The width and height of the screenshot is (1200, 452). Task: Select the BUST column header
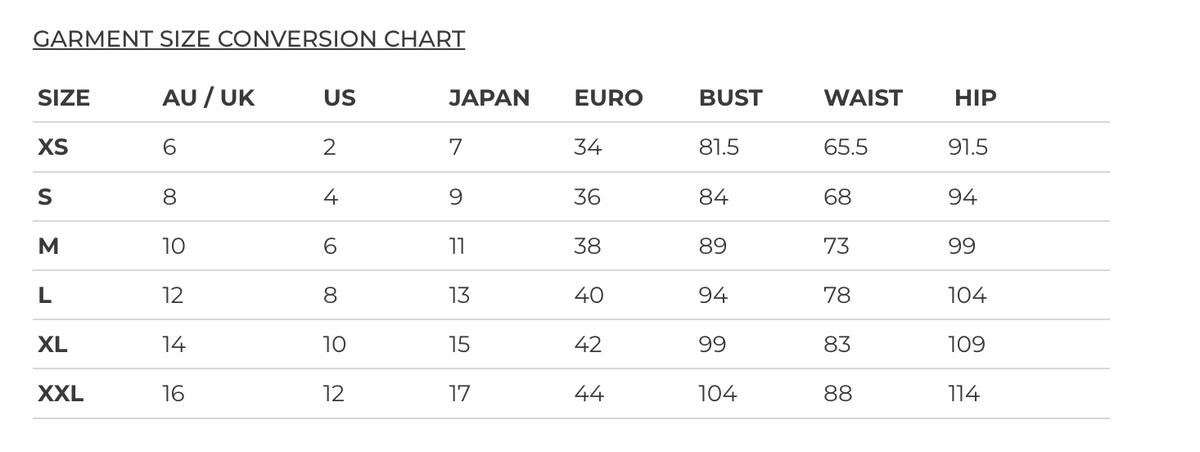click(x=730, y=98)
